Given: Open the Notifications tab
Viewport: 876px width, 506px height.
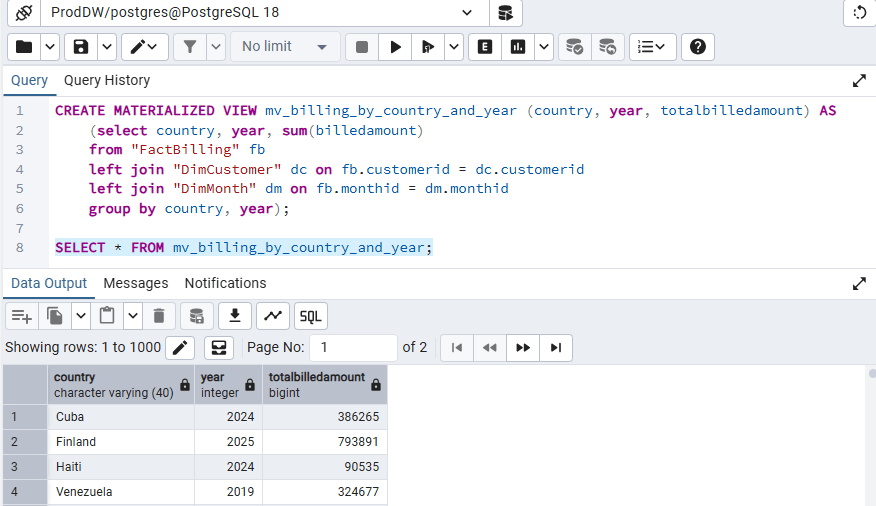Looking at the screenshot, I should (226, 283).
